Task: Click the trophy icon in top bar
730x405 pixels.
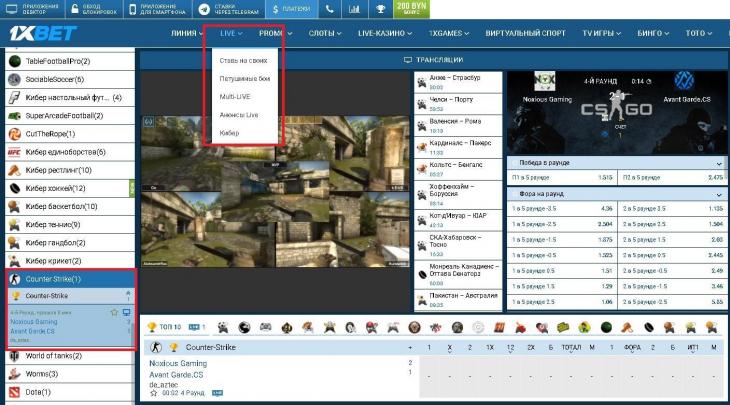Action: (379, 10)
